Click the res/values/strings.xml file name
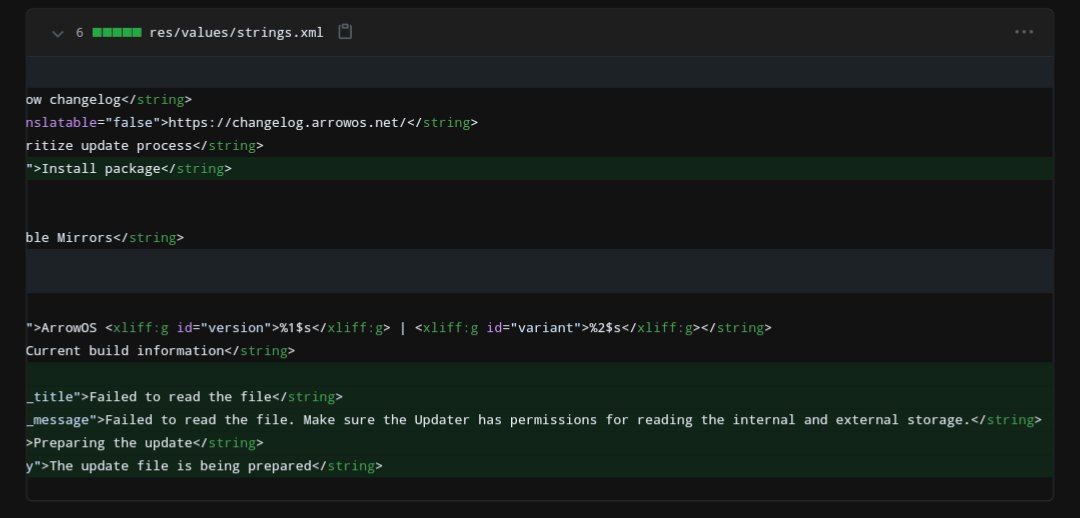 coord(236,32)
